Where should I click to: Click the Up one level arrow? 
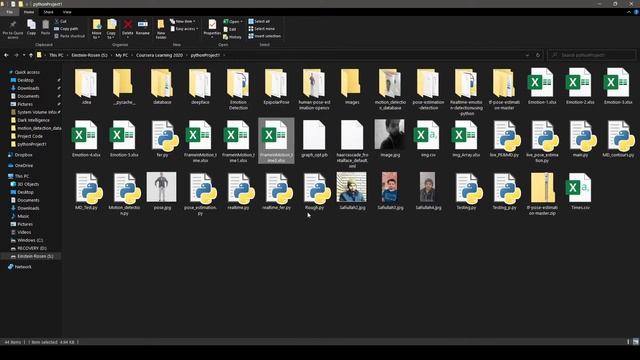[x=31, y=55]
